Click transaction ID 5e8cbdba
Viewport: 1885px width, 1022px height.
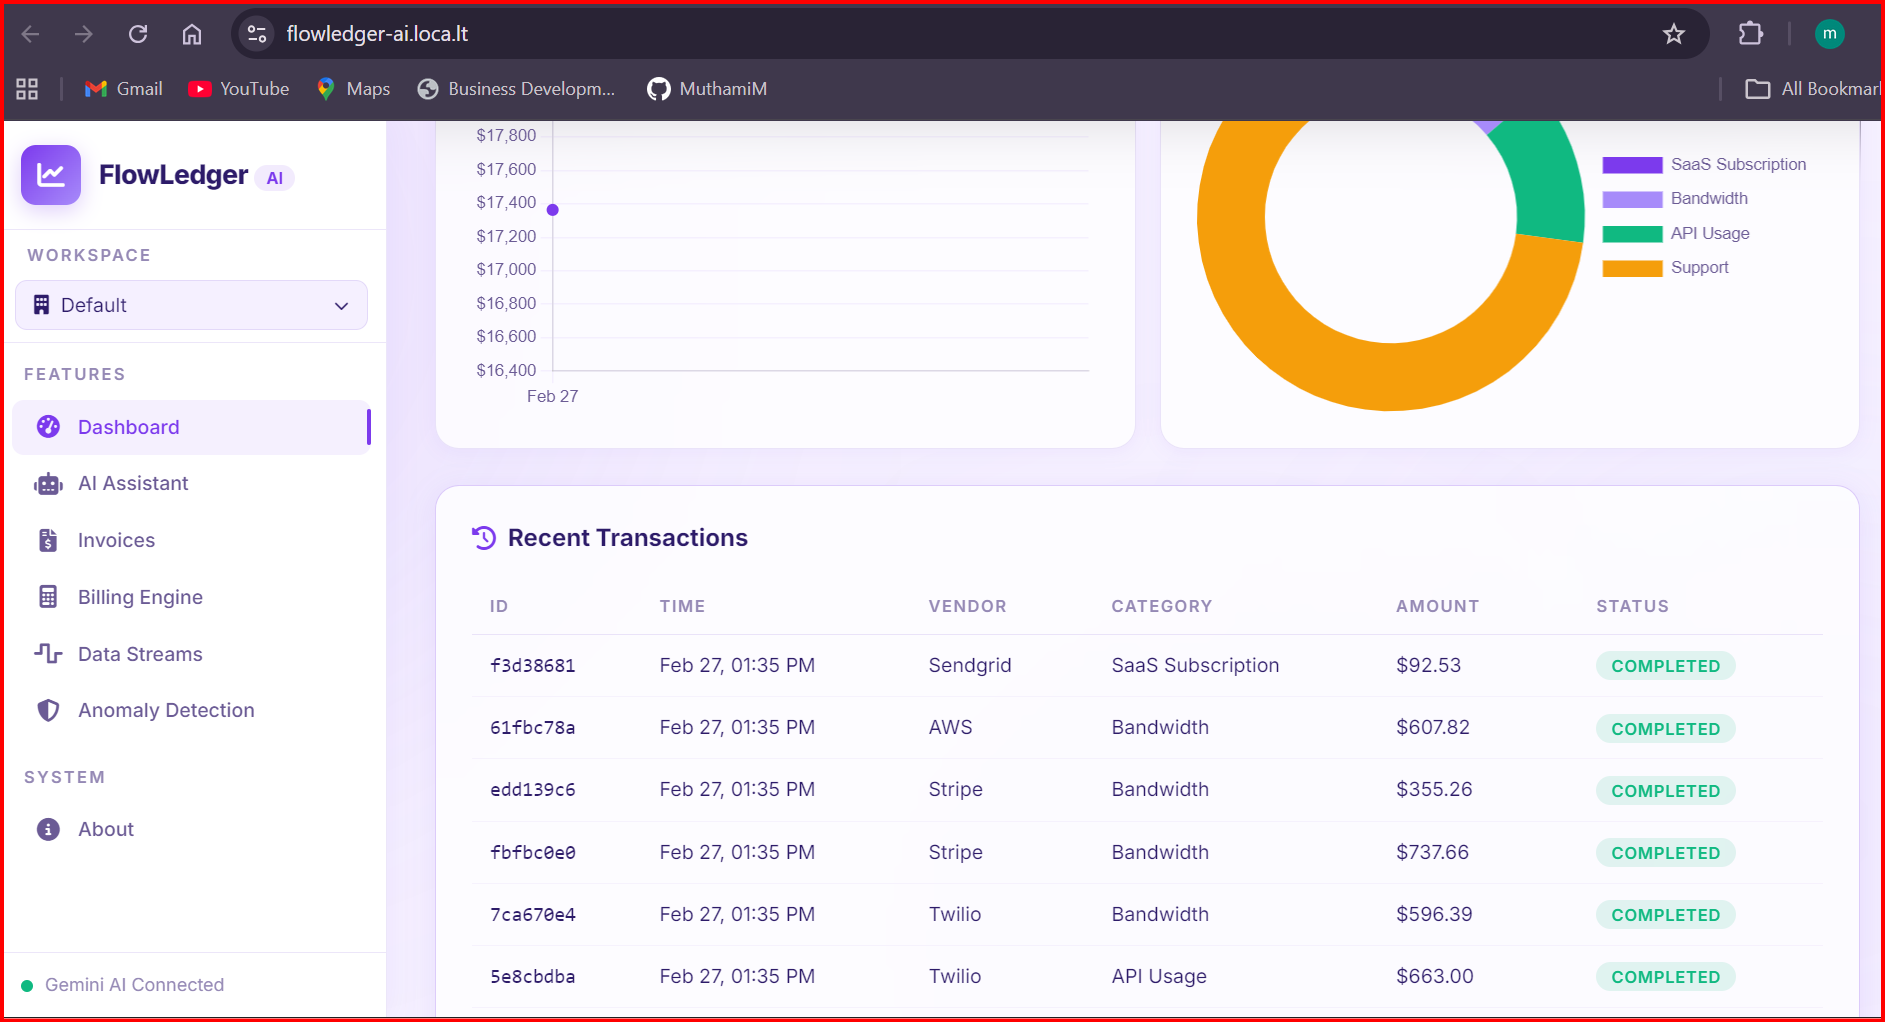pos(533,977)
